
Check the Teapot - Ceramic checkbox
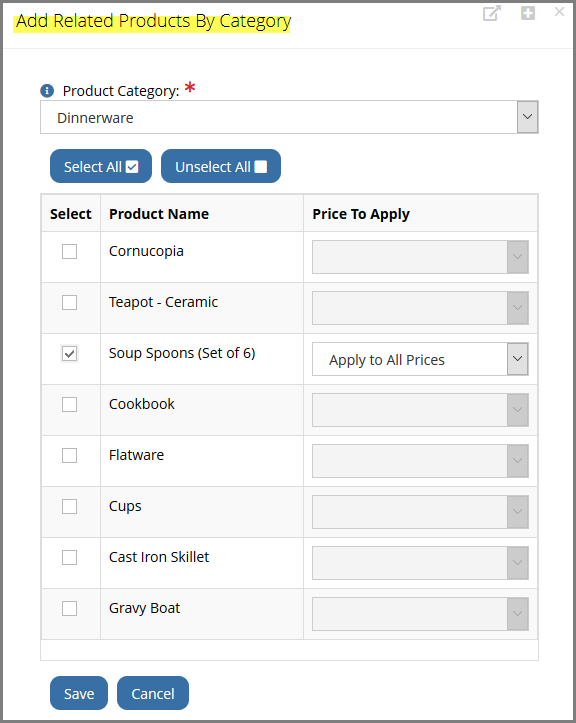(70, 302)
